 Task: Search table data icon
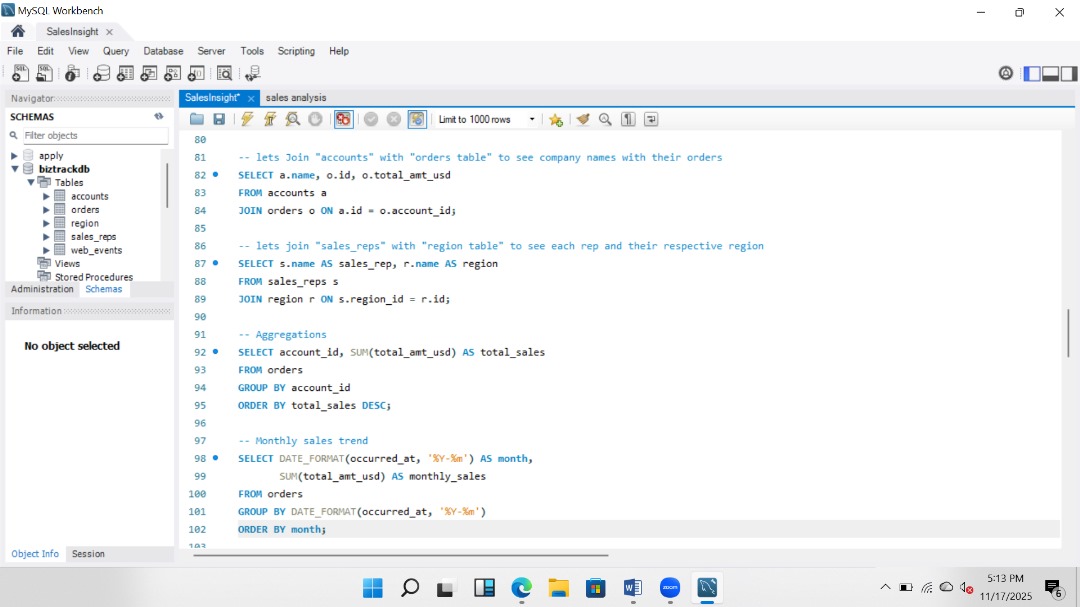point(224,73)
